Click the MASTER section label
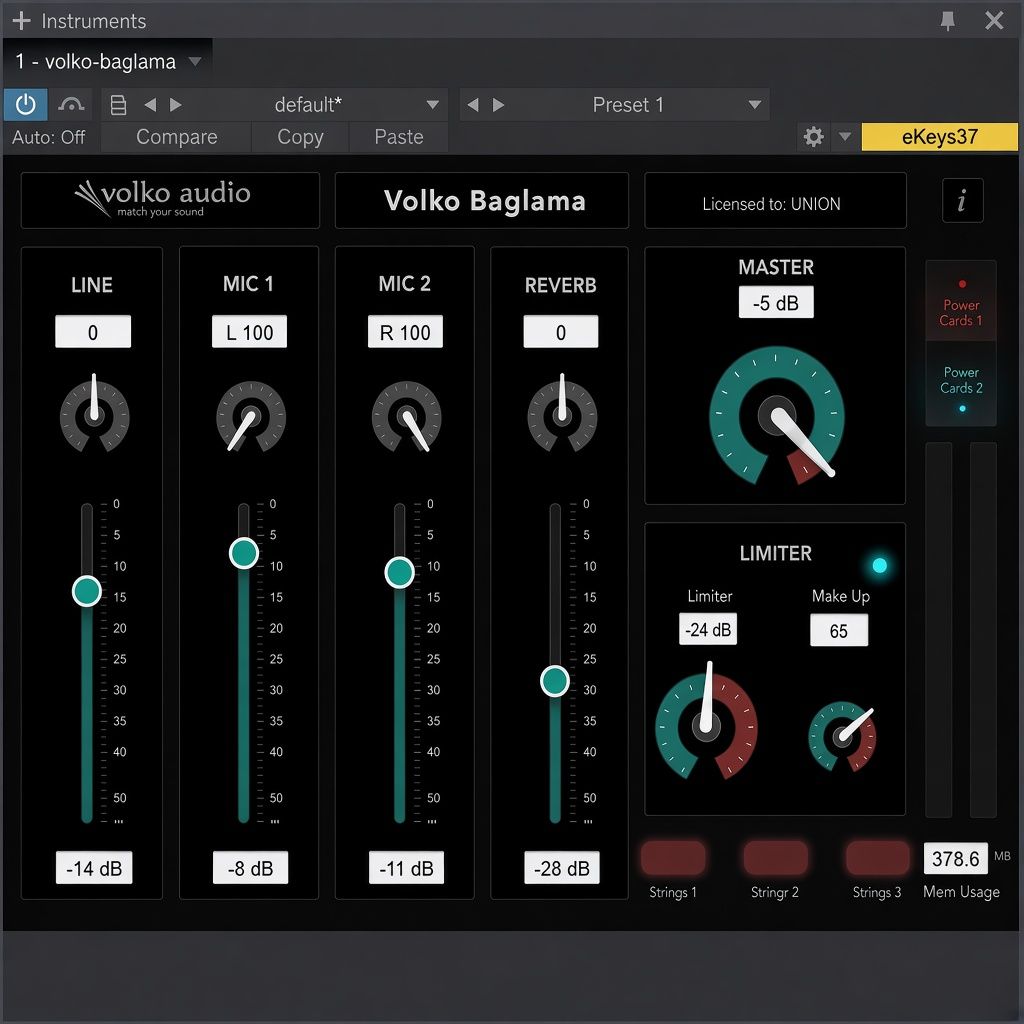 (776, 267)
